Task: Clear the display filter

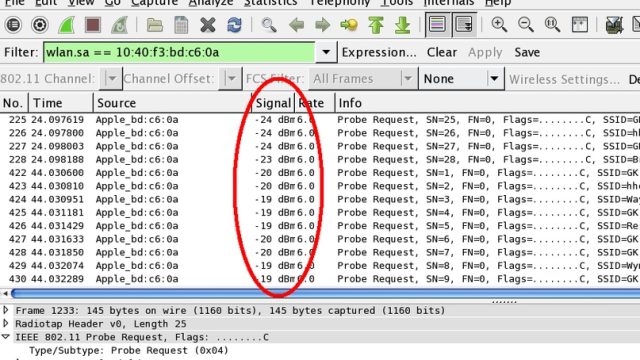Action: (x=442, y=52)
